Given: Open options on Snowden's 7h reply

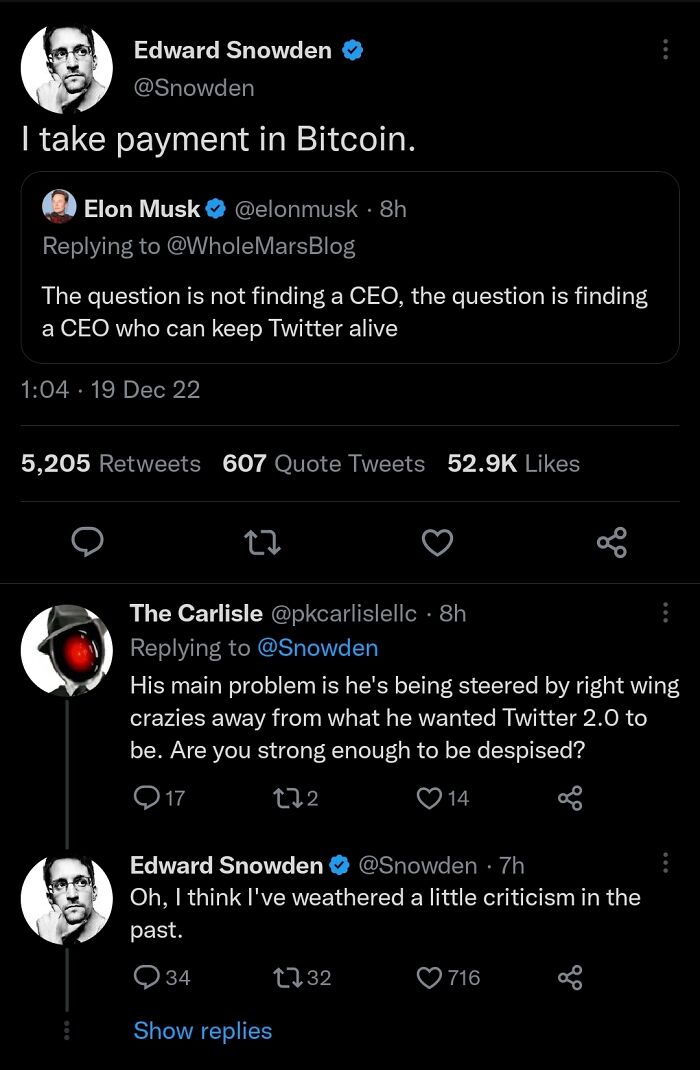Looking at the screenshot, I should coord(666,863).
